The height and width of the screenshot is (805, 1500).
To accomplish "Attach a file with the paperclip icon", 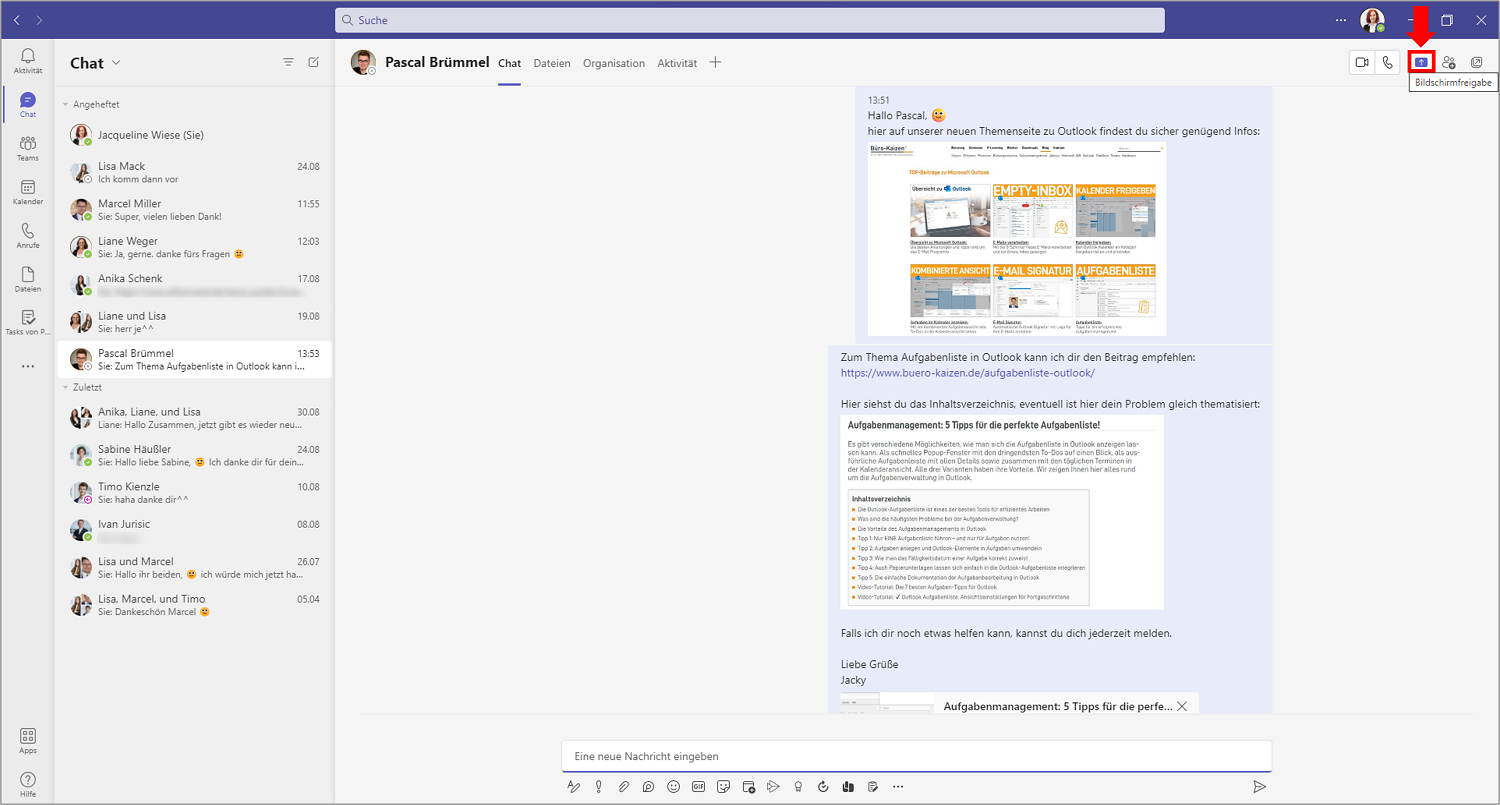I will (624, 787).
